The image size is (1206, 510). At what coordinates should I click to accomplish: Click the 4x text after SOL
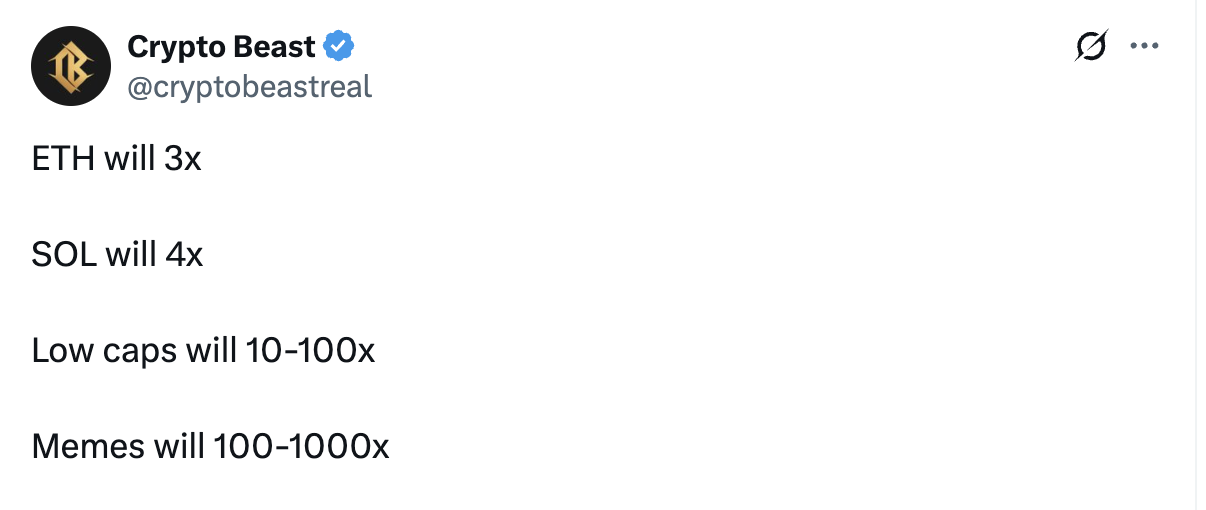[183, 254]
